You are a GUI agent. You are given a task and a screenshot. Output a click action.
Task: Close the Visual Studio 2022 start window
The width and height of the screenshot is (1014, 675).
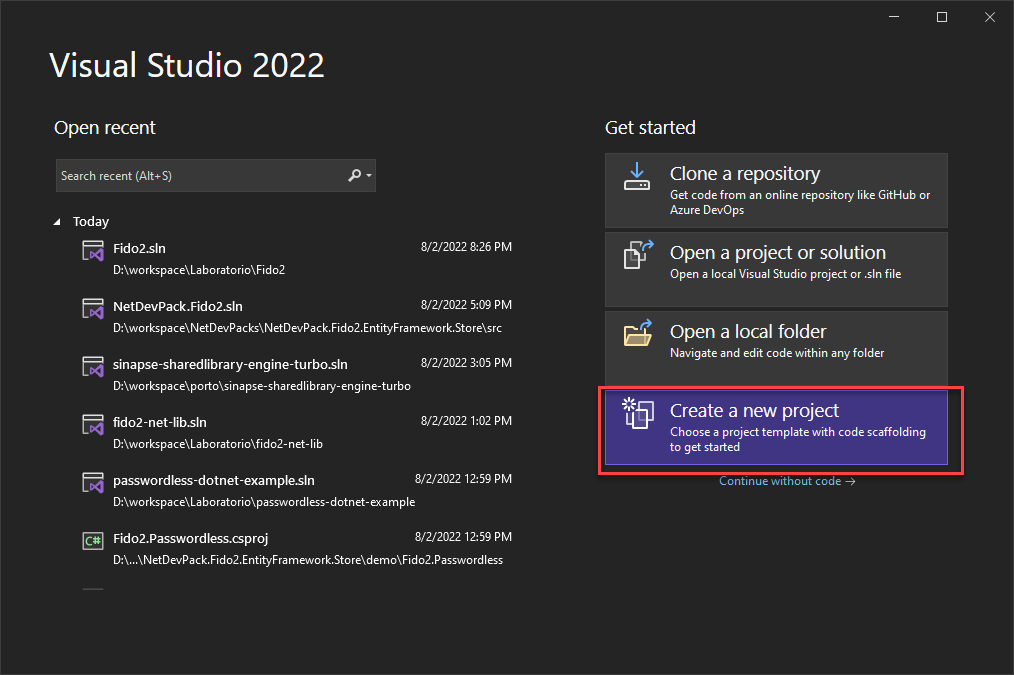989,17
